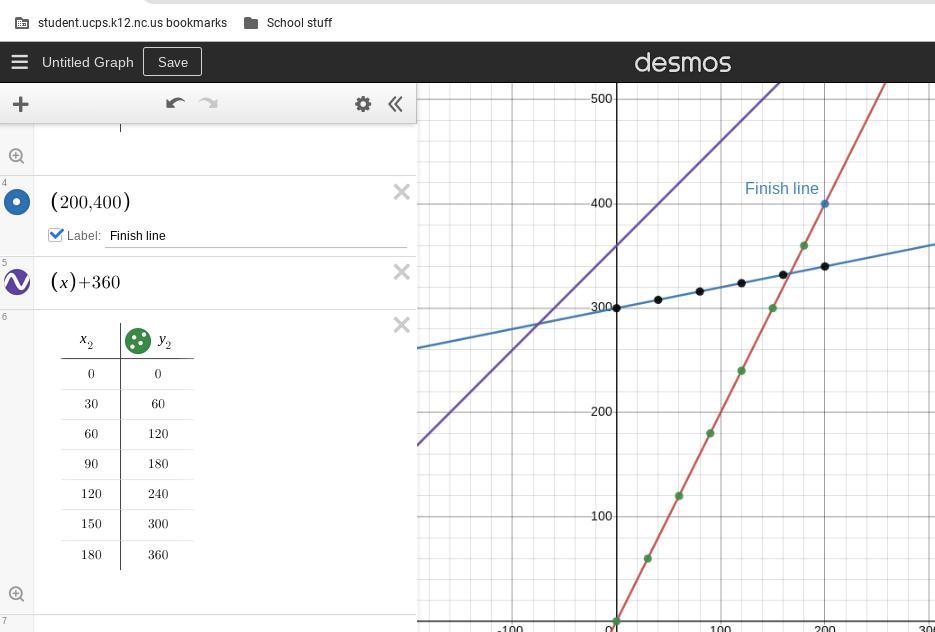
Task: Select table cell with value 240
Action: click(x=157, y=494)
